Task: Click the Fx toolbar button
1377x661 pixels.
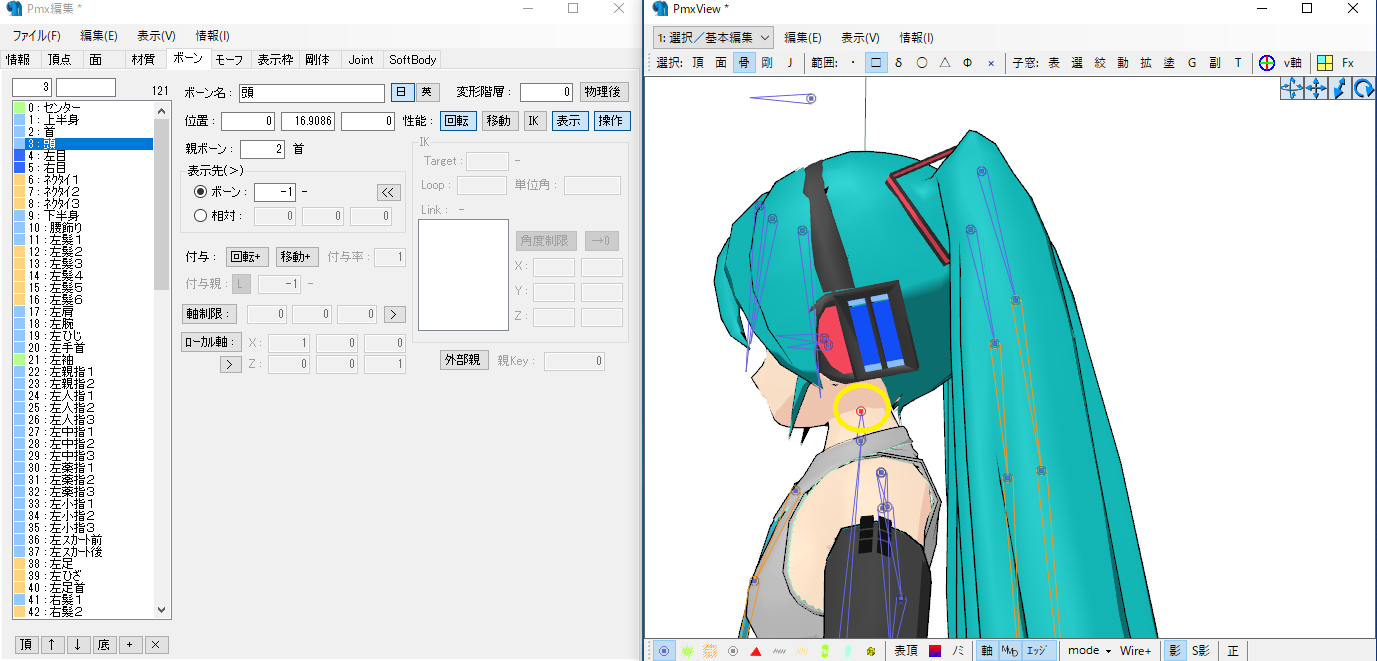Action: [x=1347, y=62]
